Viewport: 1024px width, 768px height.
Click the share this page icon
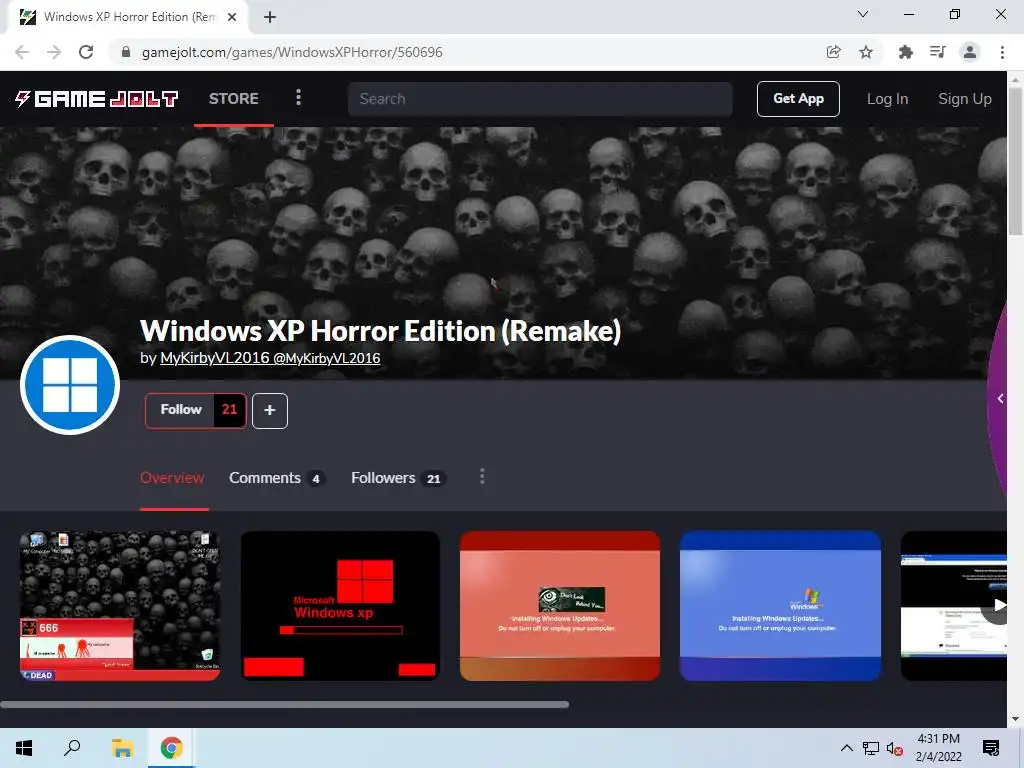pyautogui.click(x=833, y=52)
